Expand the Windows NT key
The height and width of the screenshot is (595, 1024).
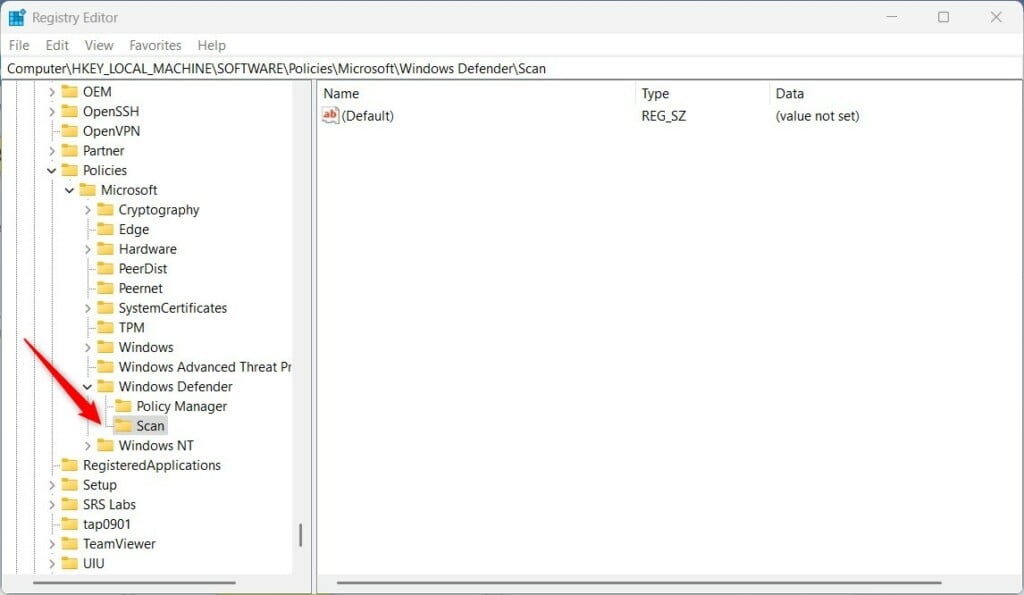click(88, 445)
